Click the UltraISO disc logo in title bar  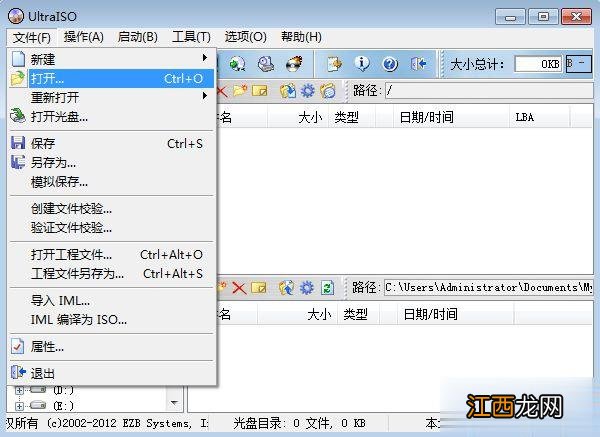(x=15, y=16)
